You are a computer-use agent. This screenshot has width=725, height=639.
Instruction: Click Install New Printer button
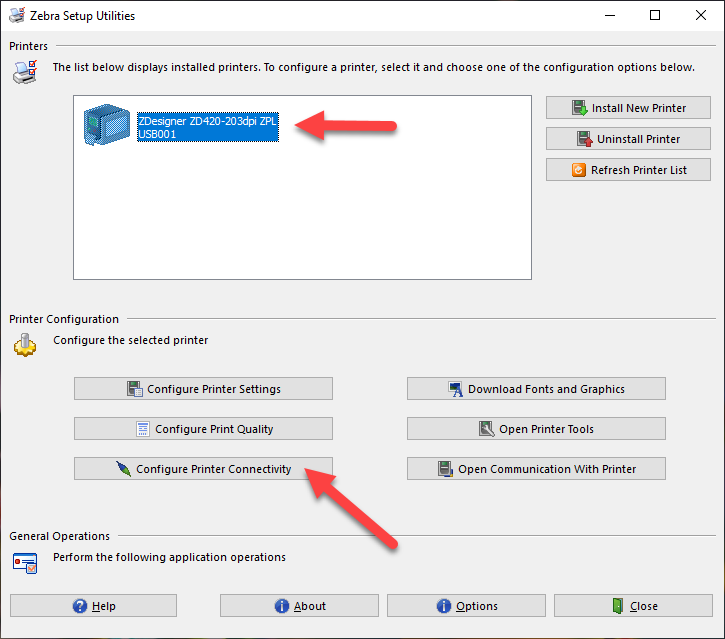pos(628,108)
